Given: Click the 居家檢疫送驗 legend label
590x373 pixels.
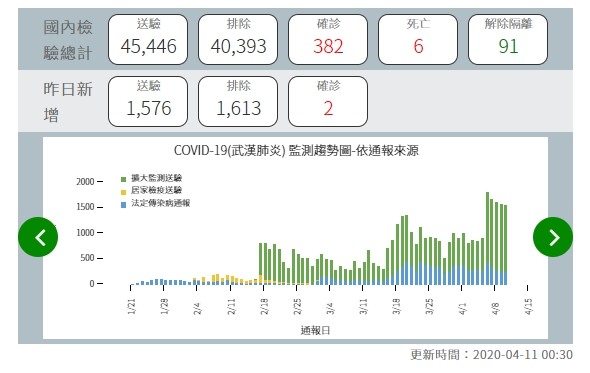Looking at the screenshot, I should pyautogui.click(x=157, y=190).
